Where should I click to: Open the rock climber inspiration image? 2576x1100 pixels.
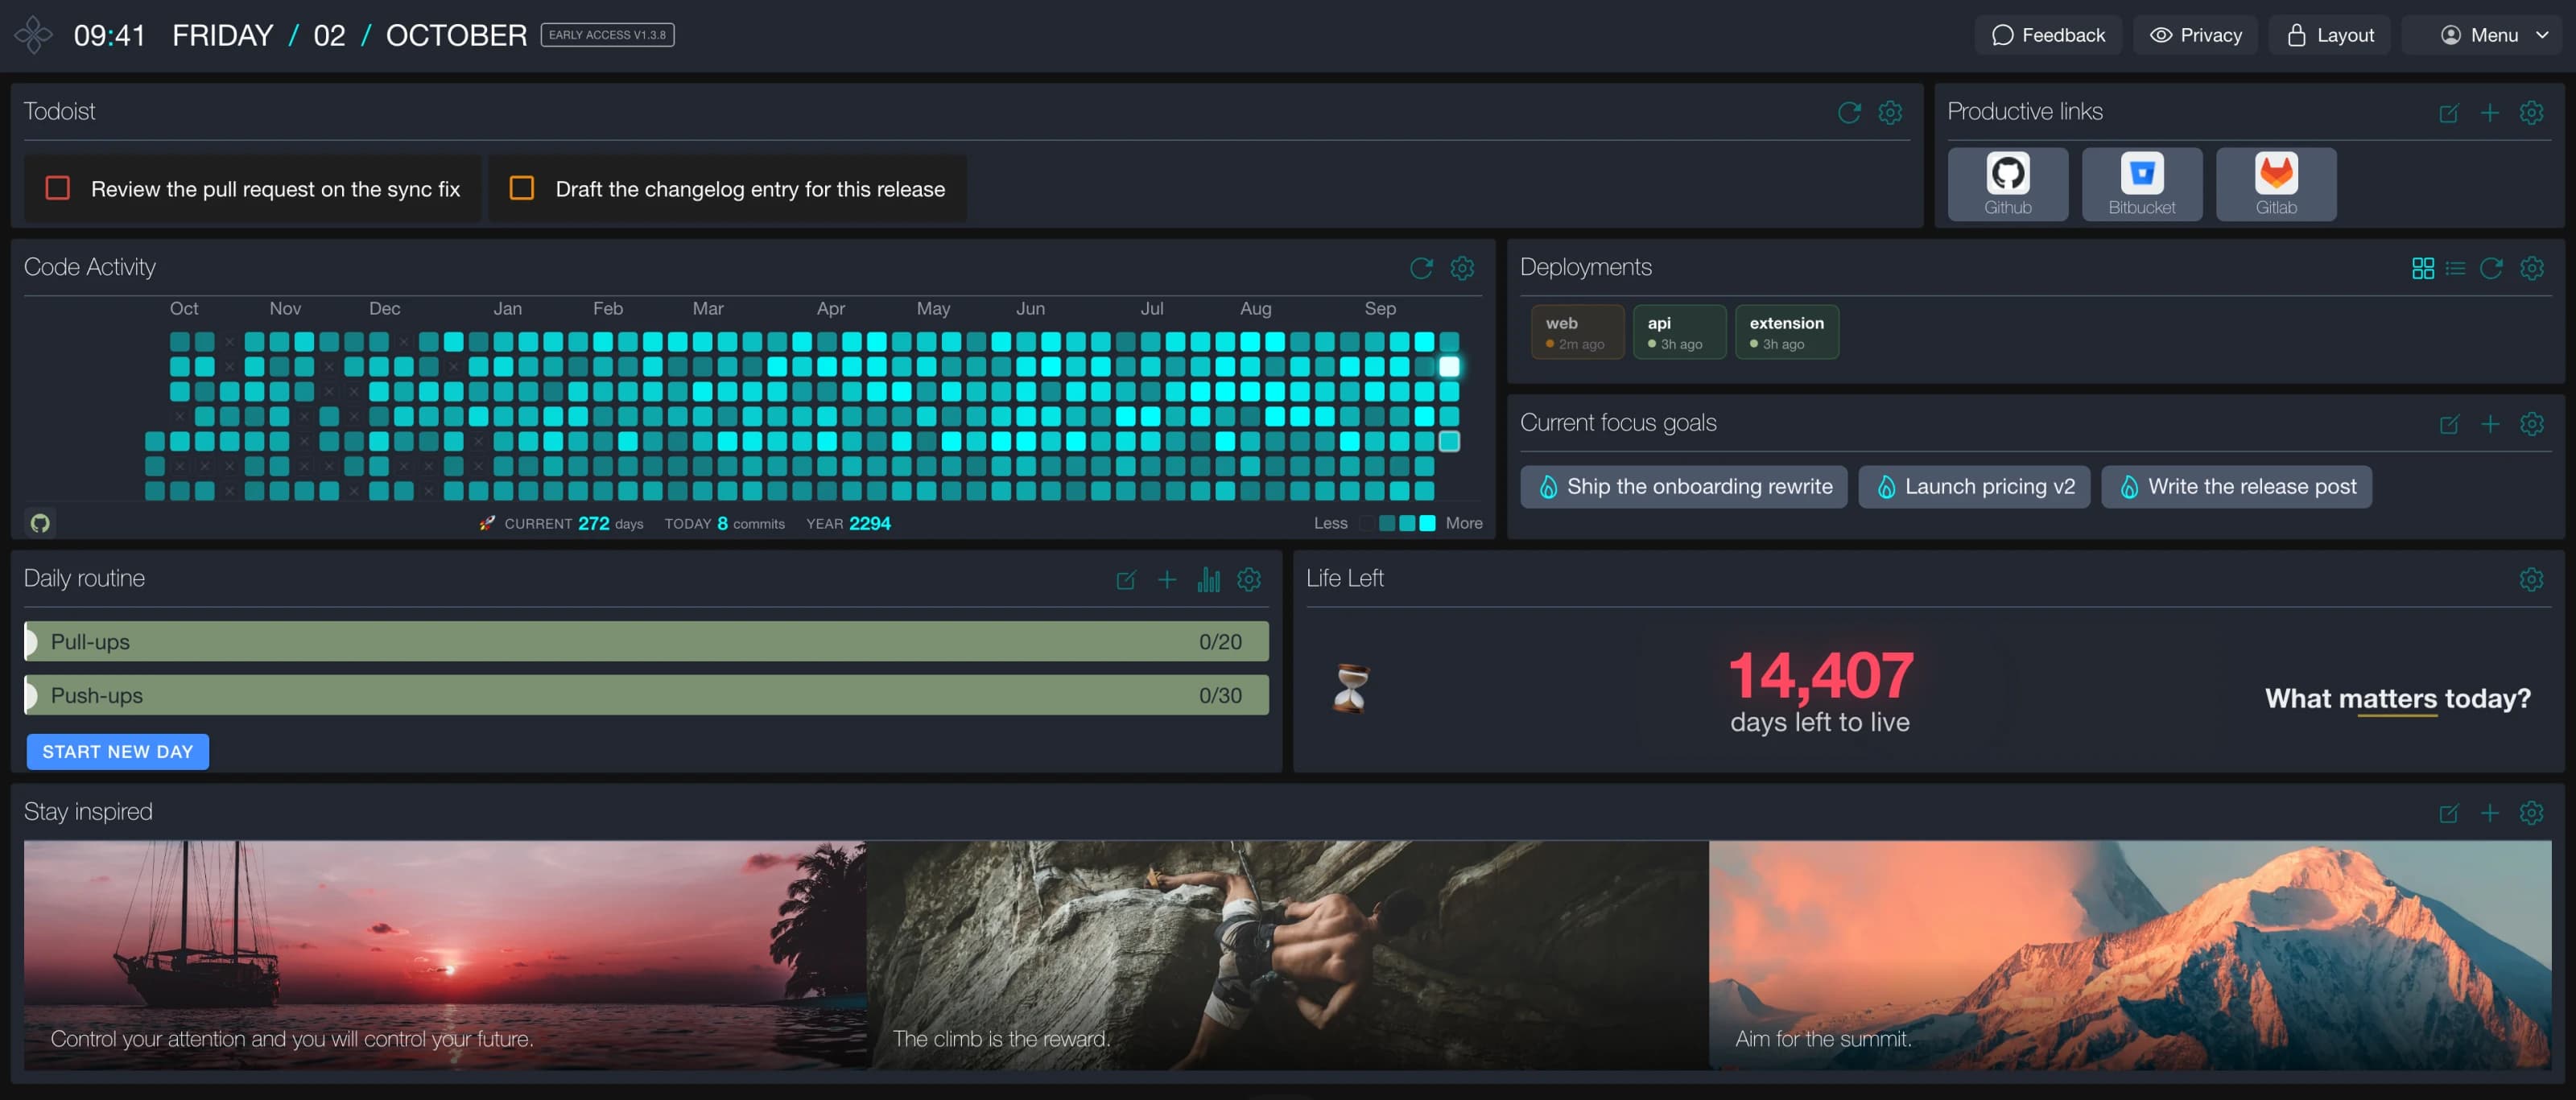[1288, 955]
